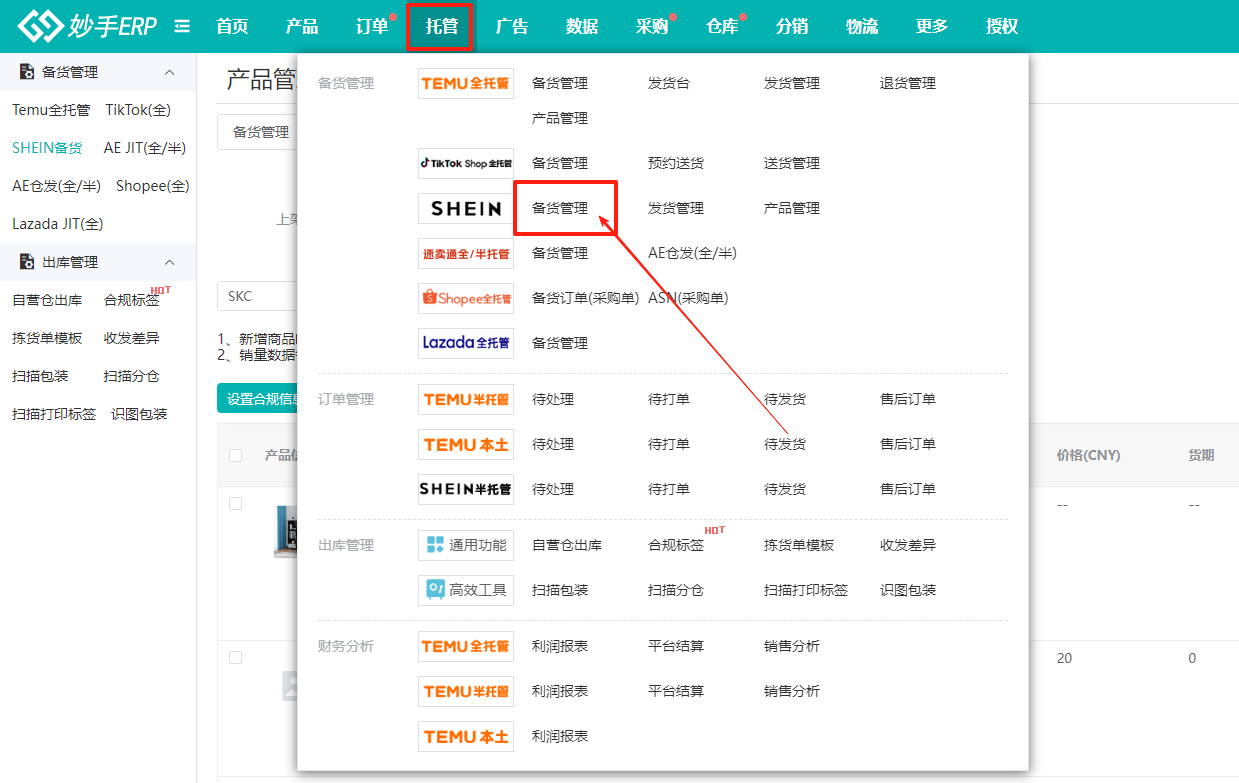
Task: Open the 产品 top menu
Action: point(302,26)
